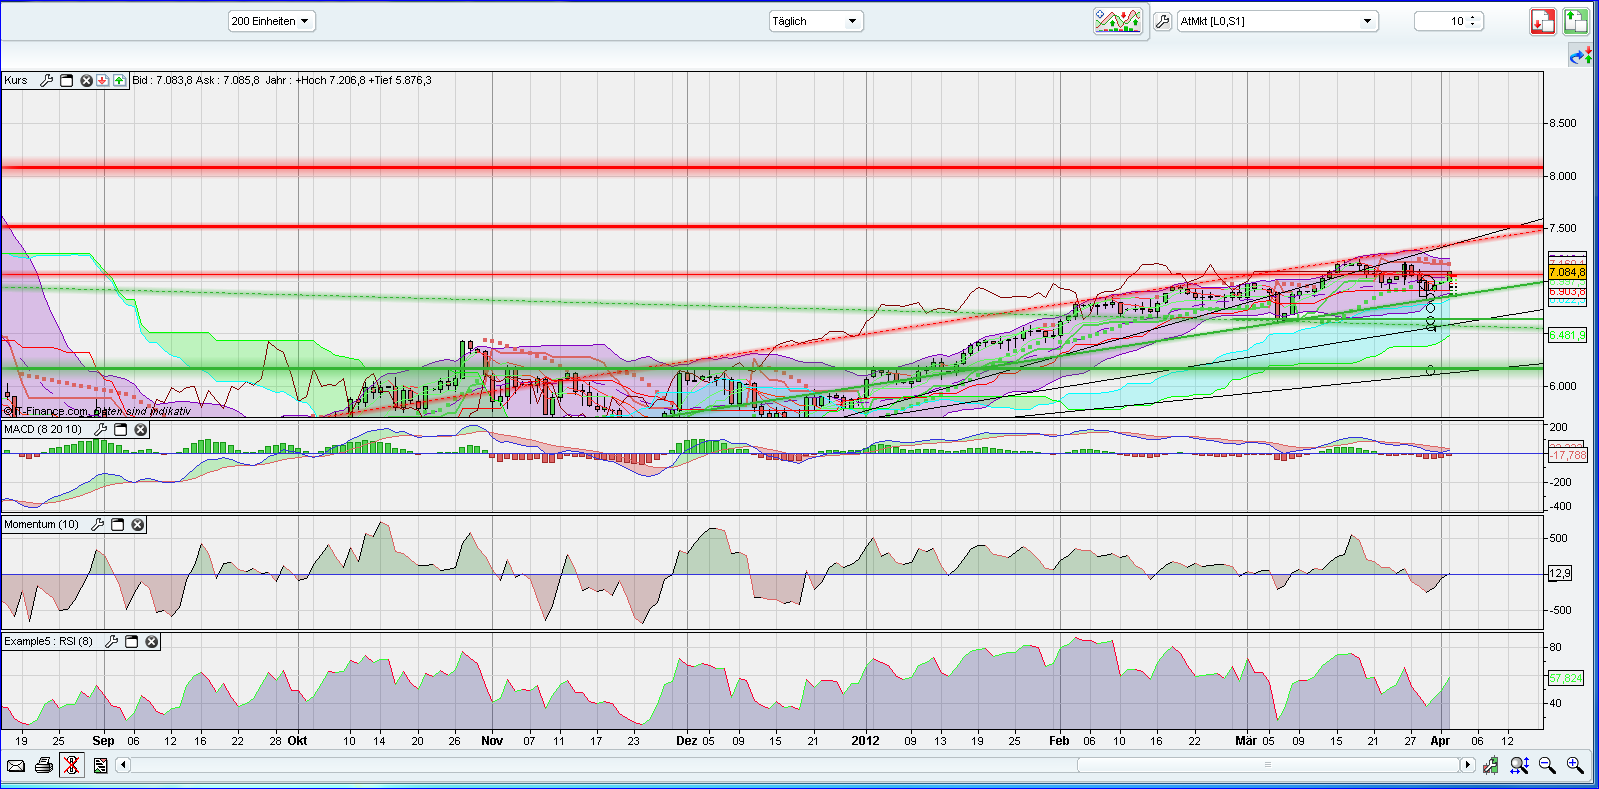Click the 8.500 price axis label
1599x789 pixels.
[x=1563, y=124]
